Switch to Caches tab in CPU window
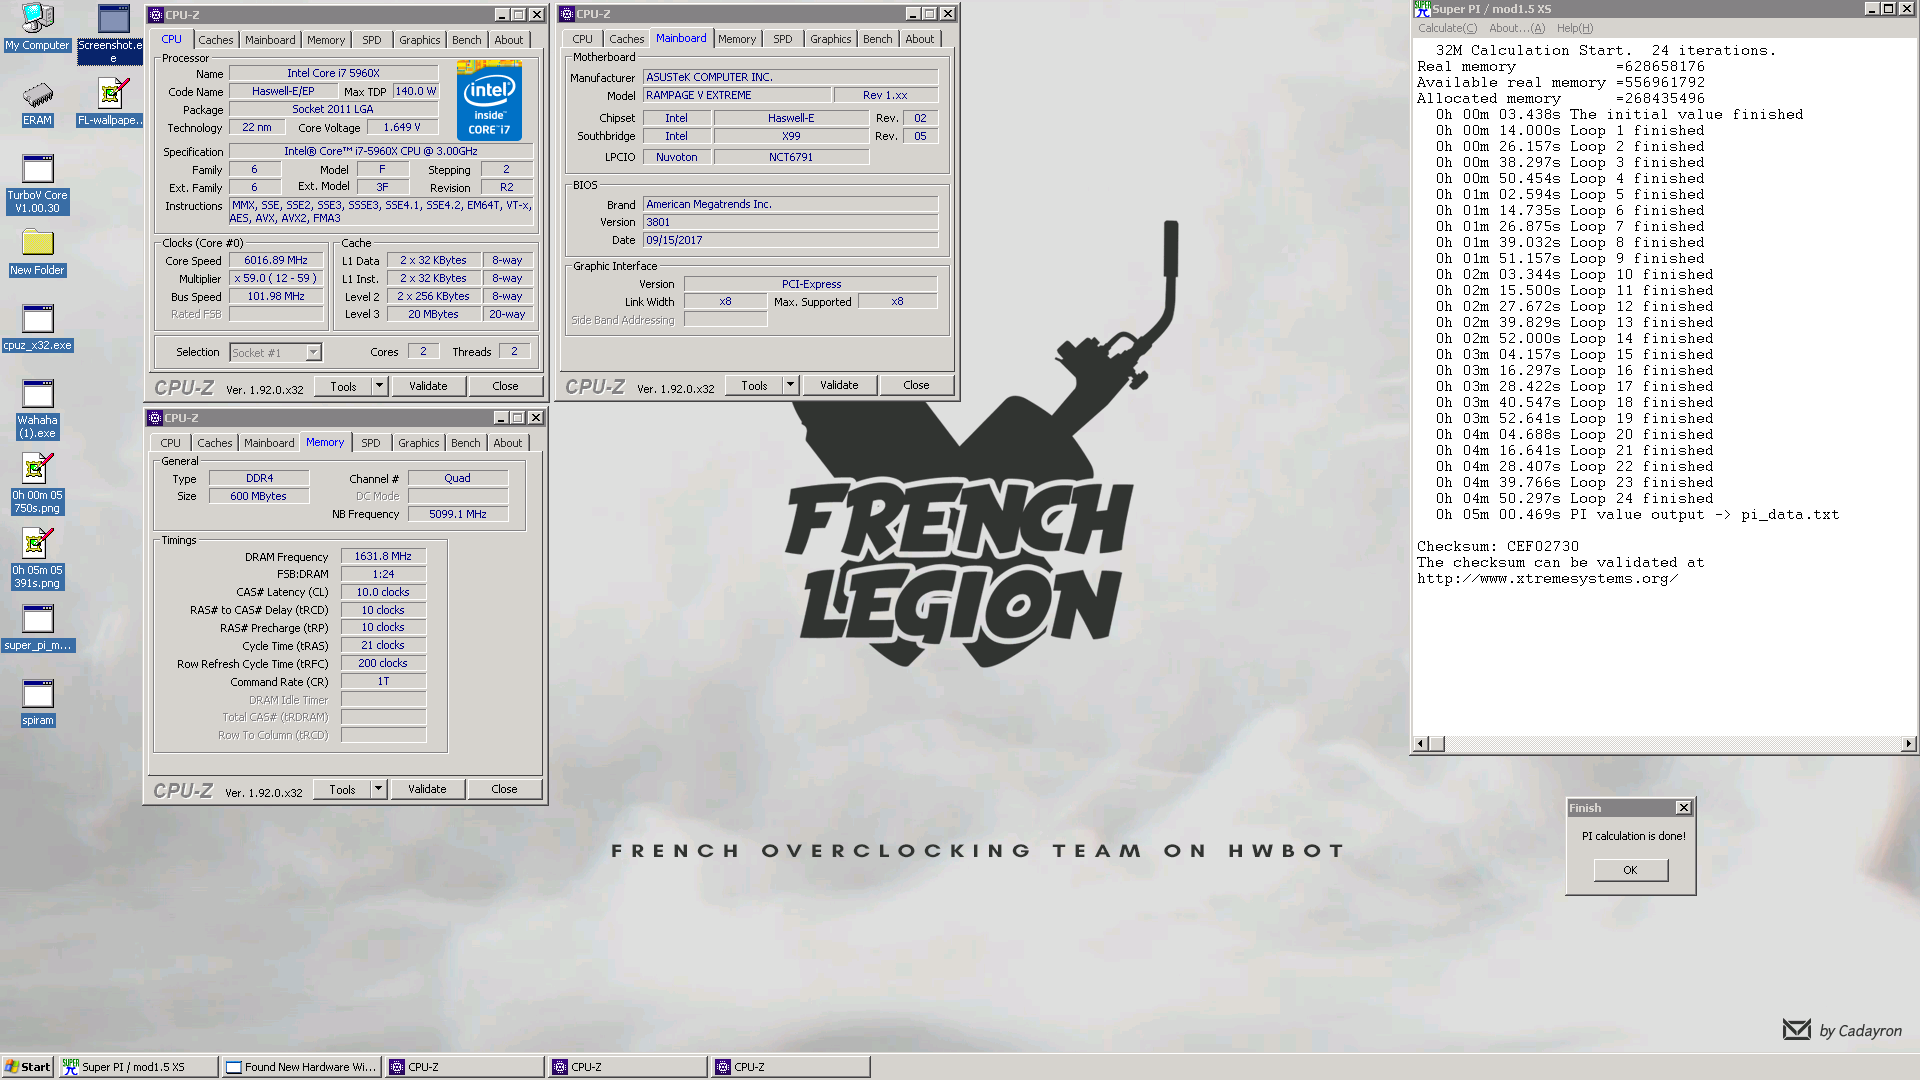 tap(215, 40)
